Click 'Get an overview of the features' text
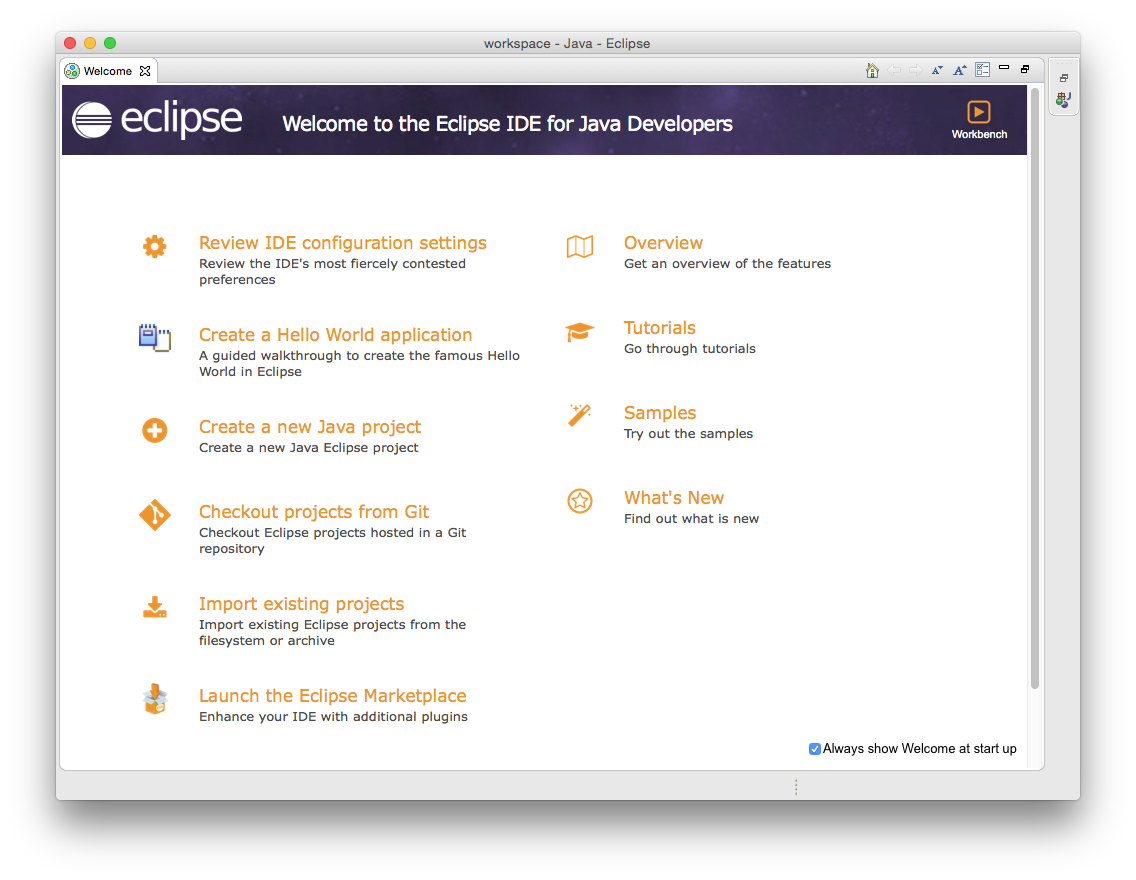The height and width of the screenshot is (880, 1136). tap(727, 264)
